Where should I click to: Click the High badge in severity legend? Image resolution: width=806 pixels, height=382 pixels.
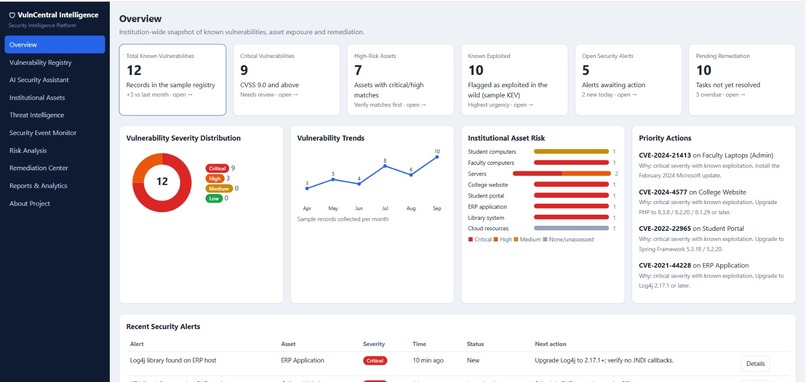click(214, 178)
